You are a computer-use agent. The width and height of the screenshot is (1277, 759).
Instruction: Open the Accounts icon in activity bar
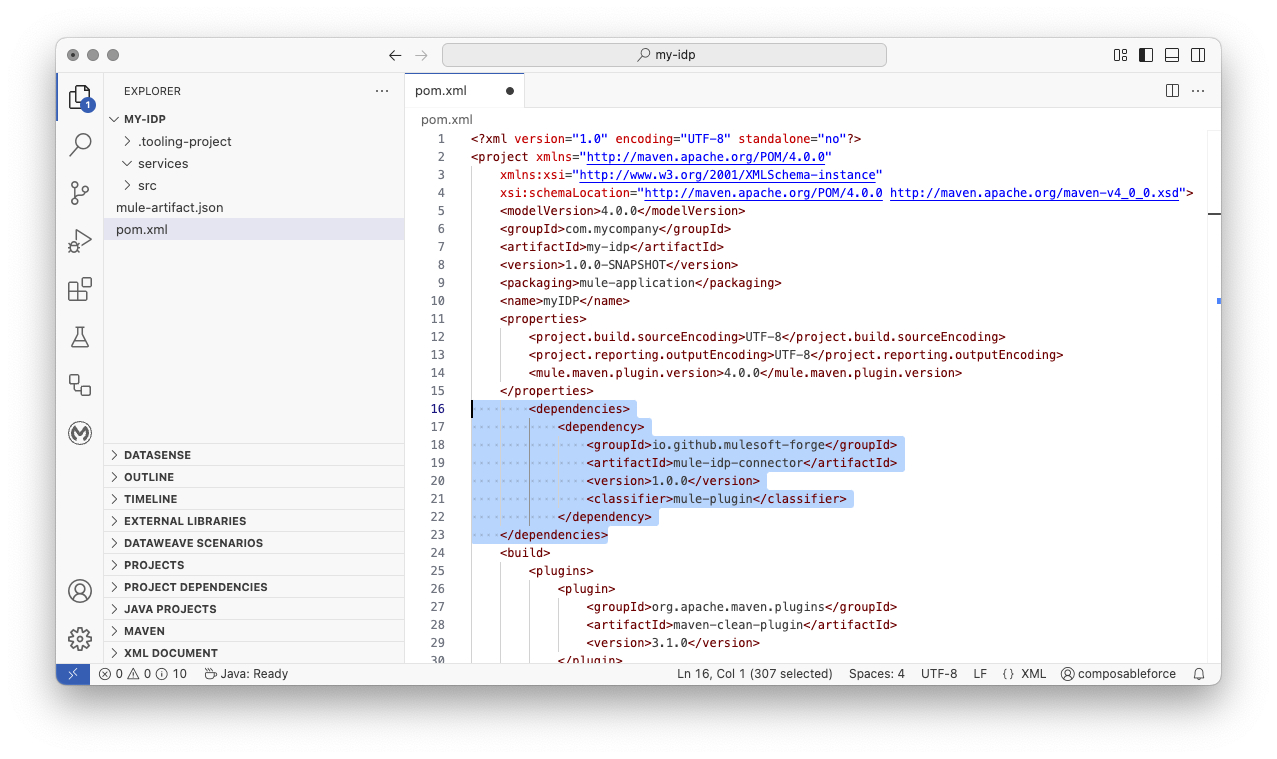point(79,591)
